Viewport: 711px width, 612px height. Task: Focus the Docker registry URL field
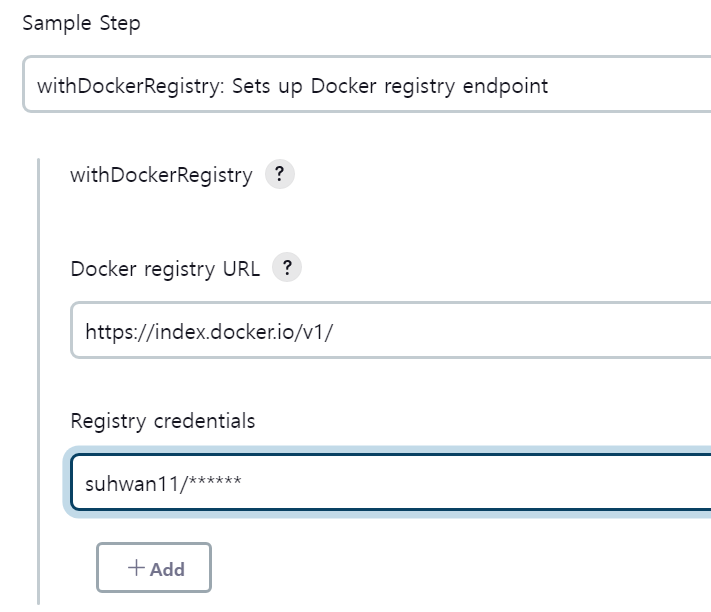click(391, 330)
